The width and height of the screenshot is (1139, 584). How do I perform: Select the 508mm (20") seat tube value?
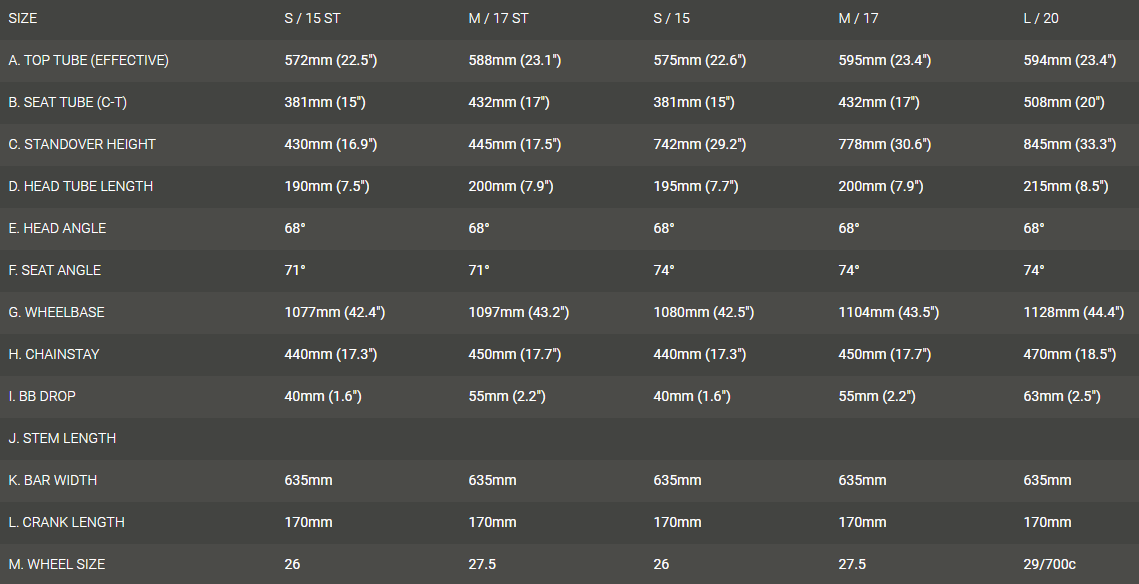point(1064,102)
